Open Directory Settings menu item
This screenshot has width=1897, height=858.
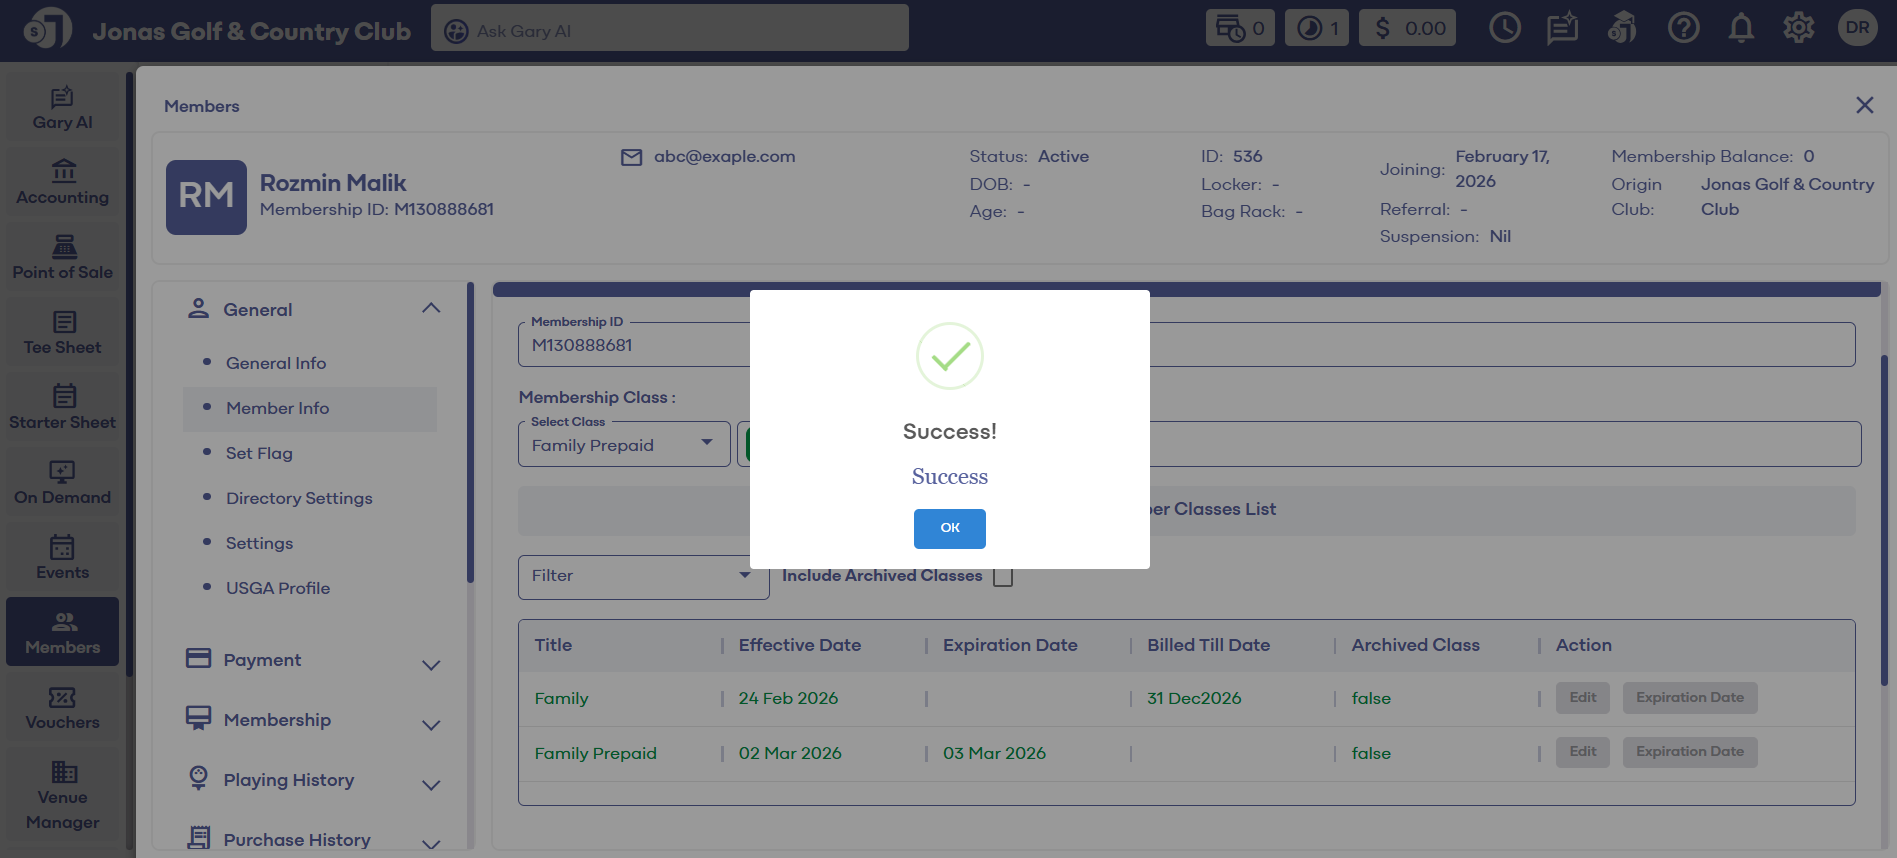(x=299, y=498)
